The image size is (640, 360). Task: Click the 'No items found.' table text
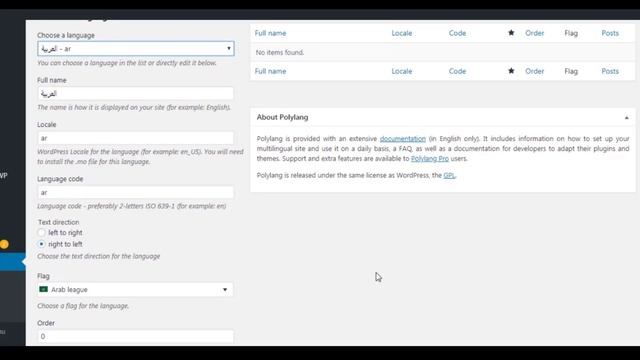[280, 52]
